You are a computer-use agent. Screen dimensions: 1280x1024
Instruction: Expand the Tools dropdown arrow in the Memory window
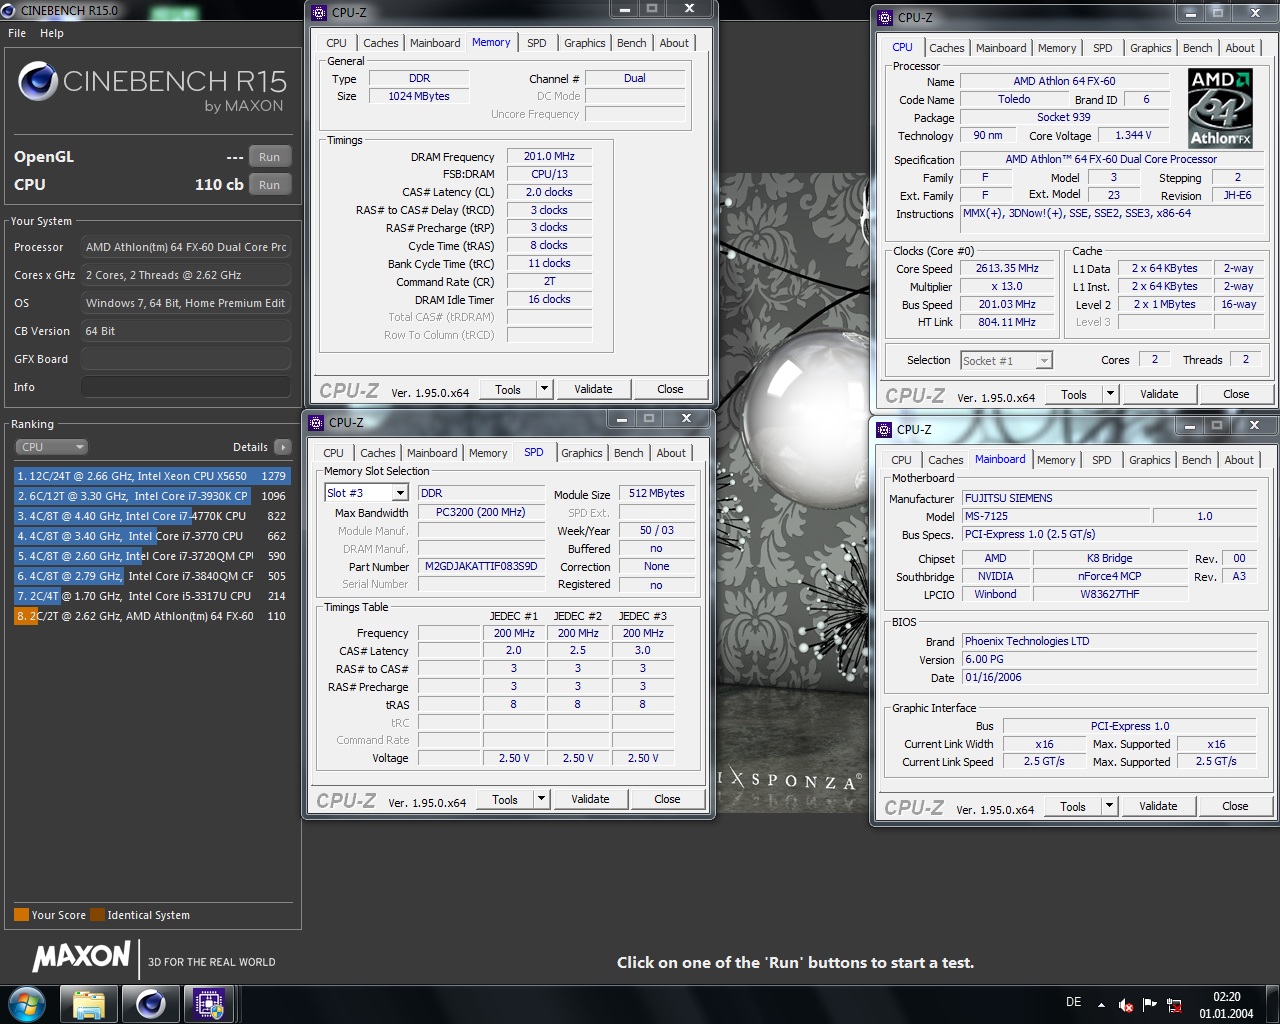(x=544, y=389)
